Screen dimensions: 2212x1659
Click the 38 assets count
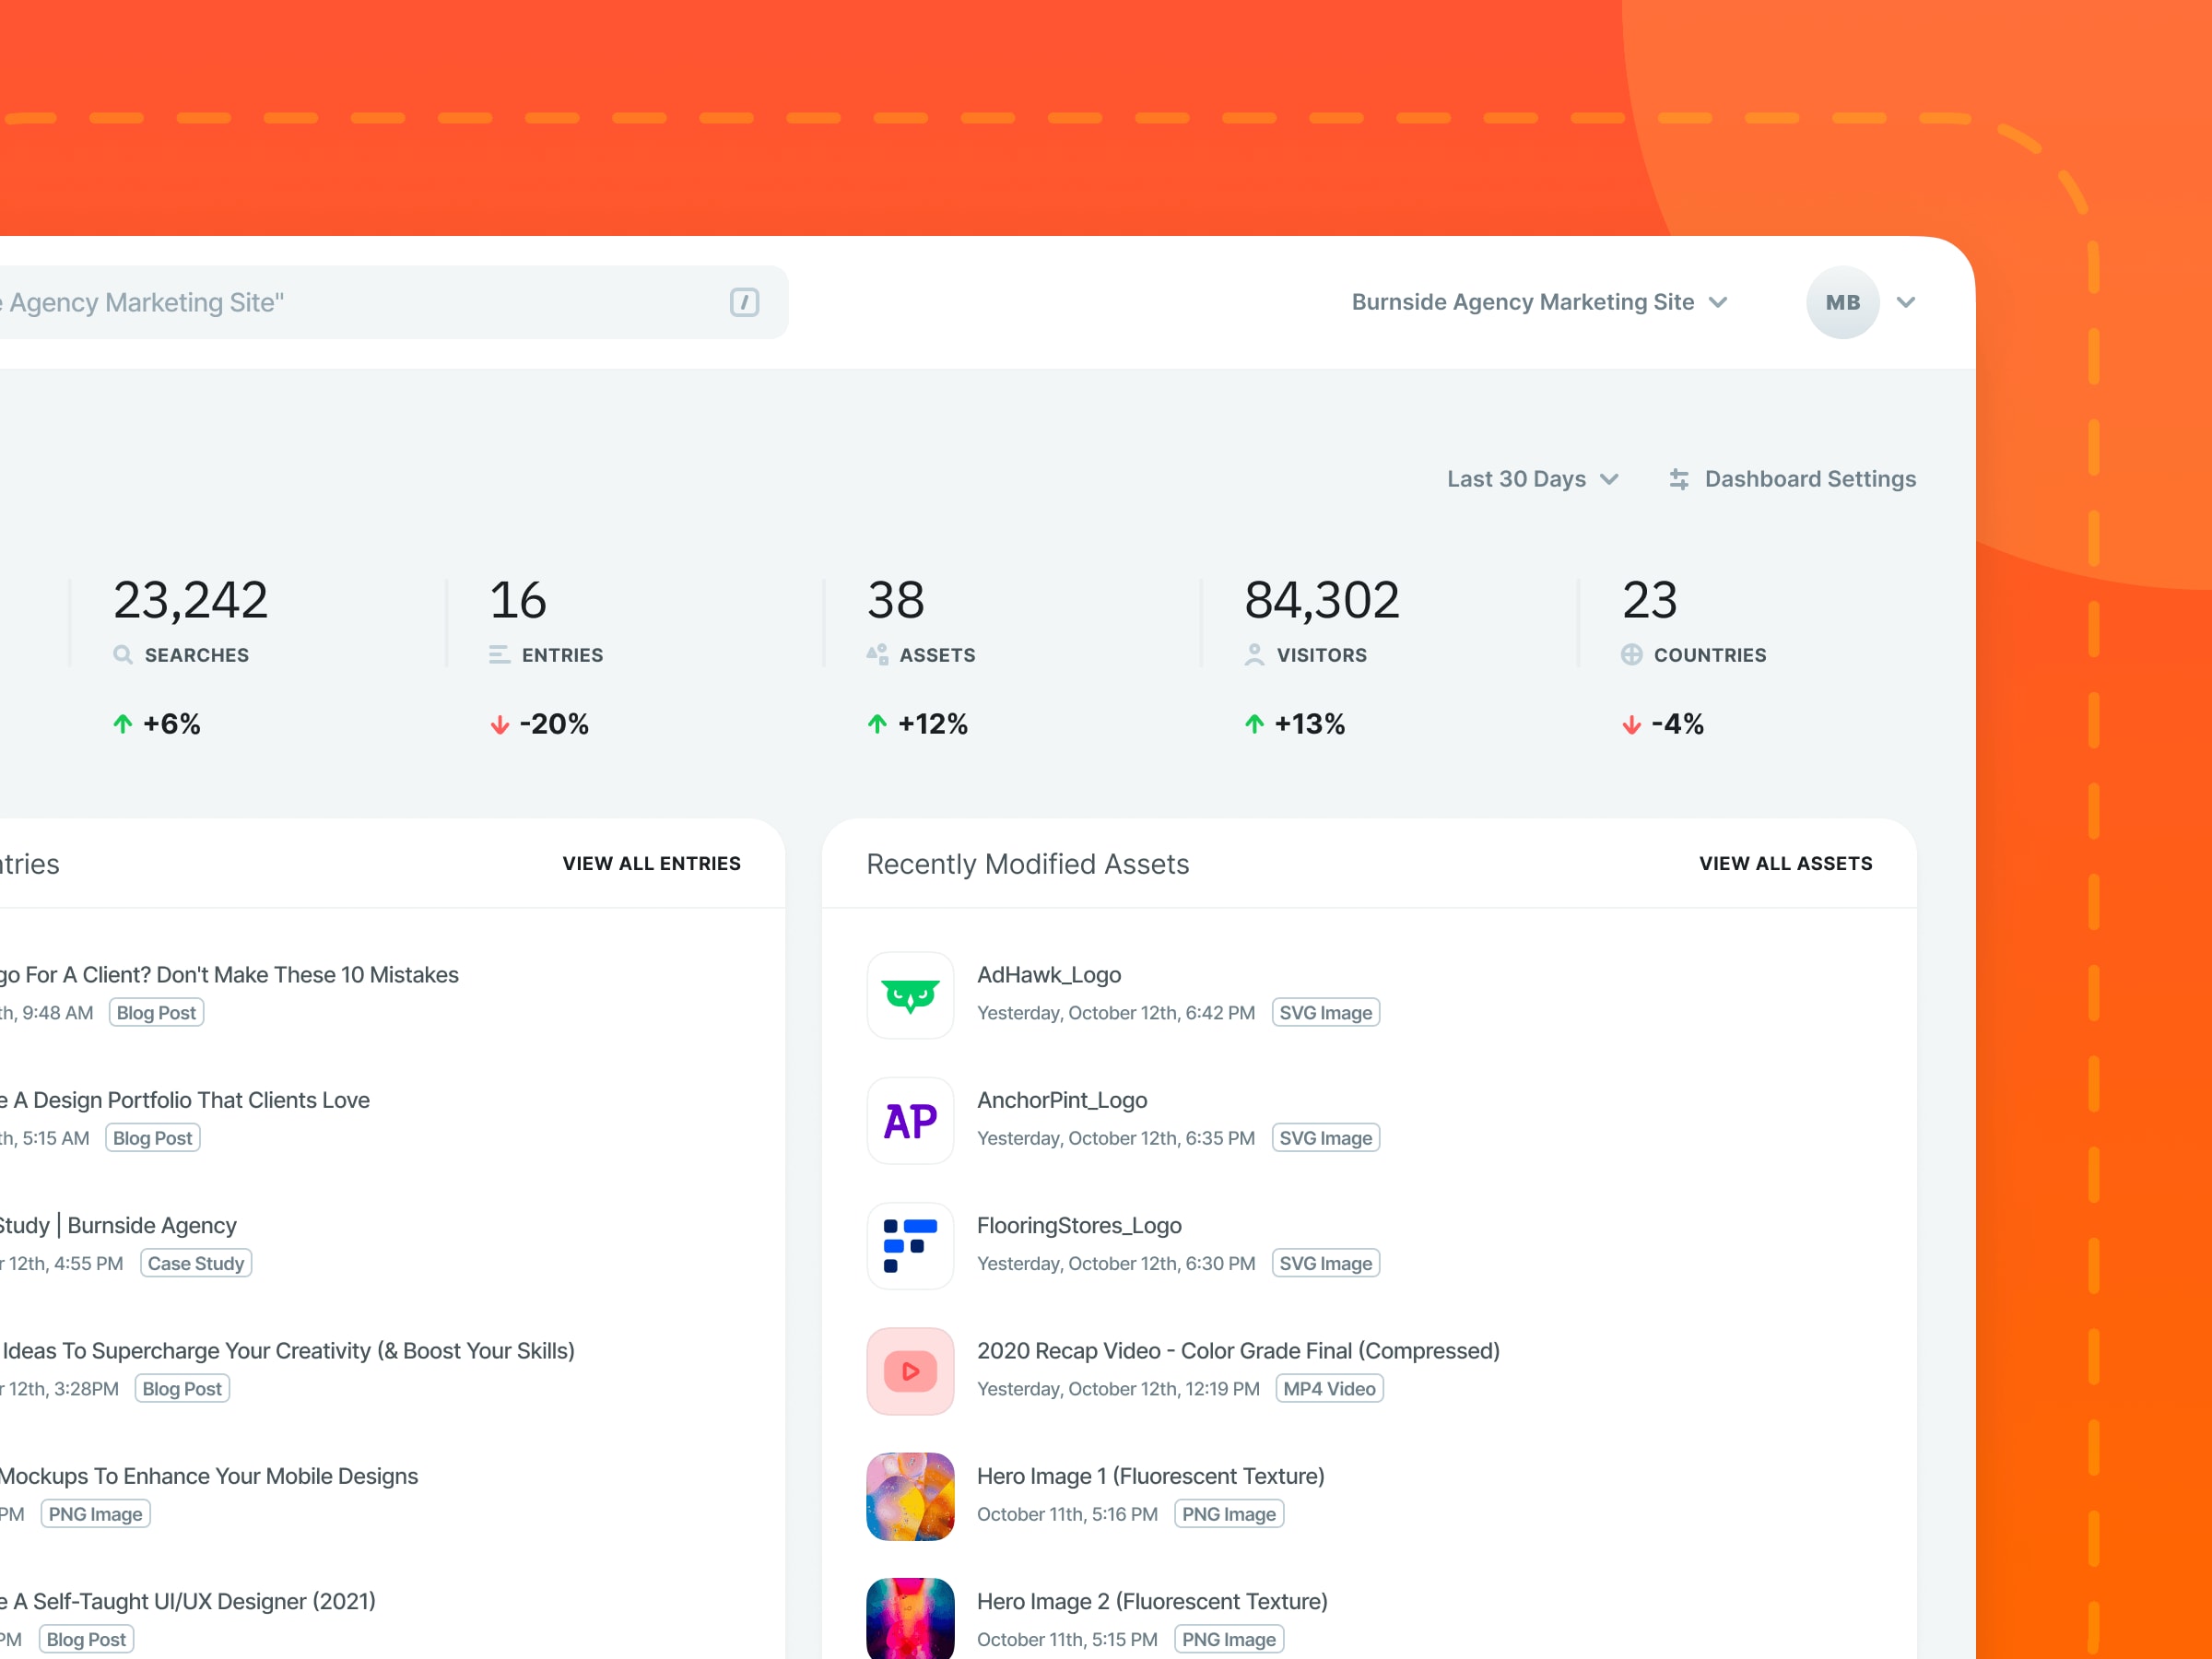coord(896,600)
